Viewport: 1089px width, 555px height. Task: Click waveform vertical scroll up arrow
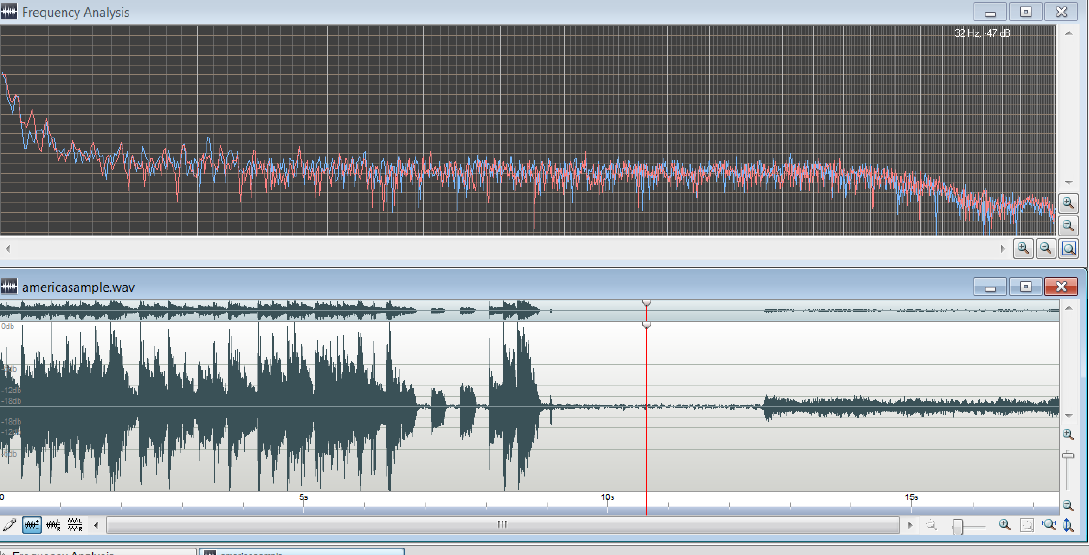point(1068,307)
